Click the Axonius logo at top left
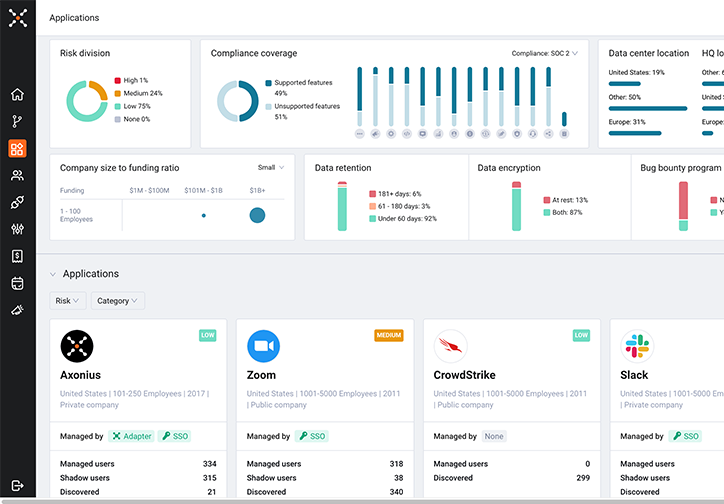 [17, 18]
